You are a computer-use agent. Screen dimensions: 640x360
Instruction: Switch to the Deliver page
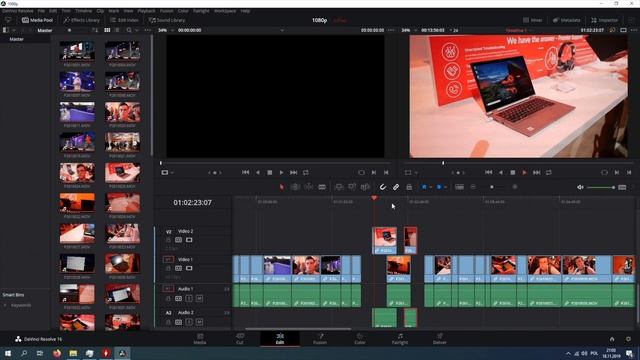[x=440, y=339]
